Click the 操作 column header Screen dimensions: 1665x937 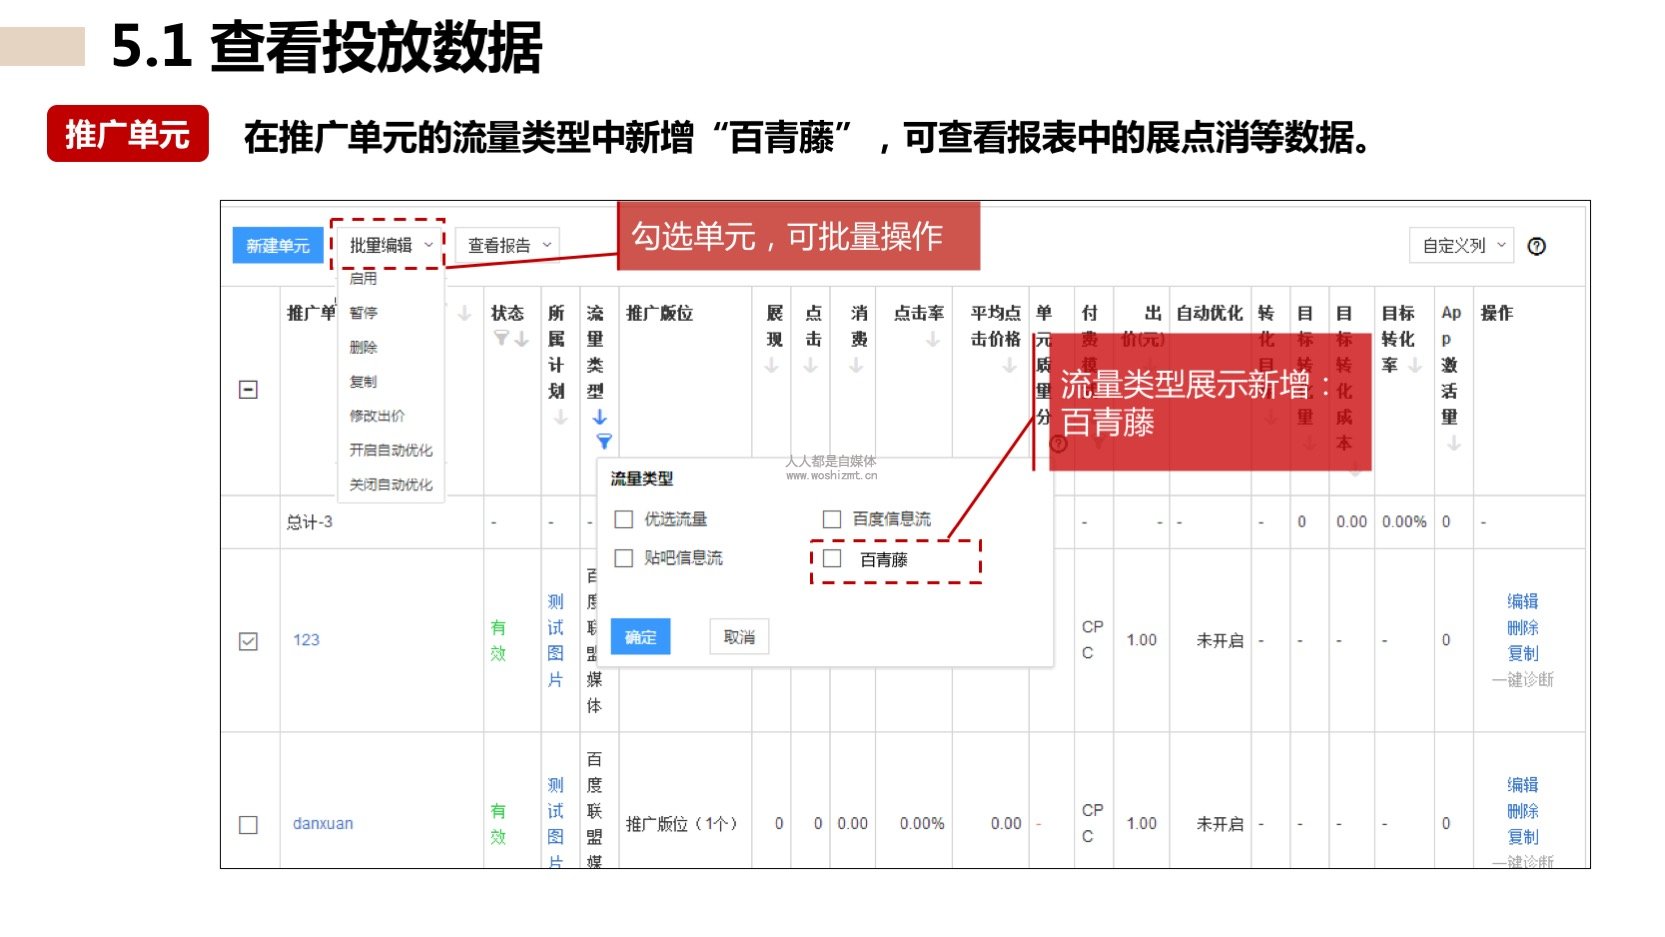click(x=1497, y=313)
